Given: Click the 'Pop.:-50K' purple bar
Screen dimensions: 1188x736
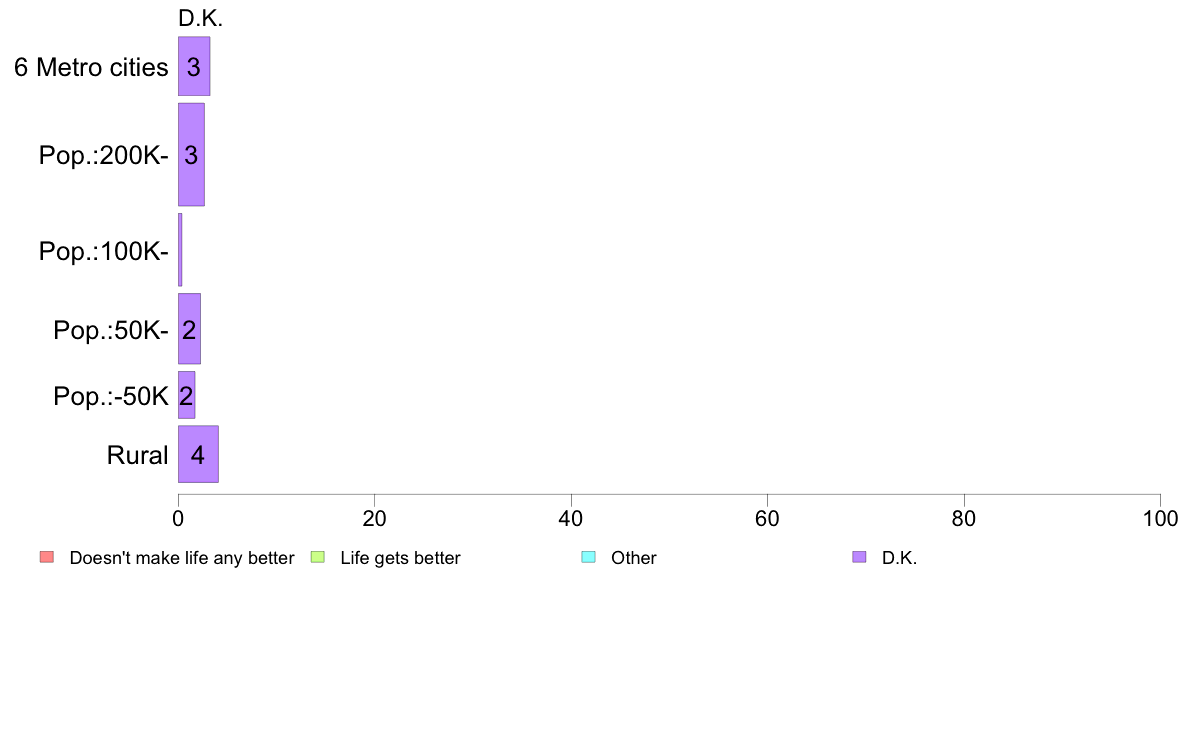Looking at the screenshot, I should (x=186, y=395).
